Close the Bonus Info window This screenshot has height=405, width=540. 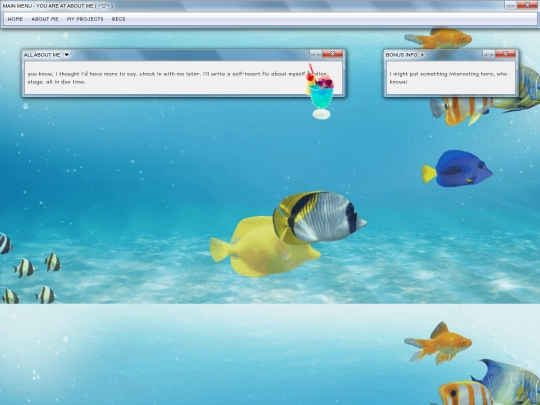[505, 54]
